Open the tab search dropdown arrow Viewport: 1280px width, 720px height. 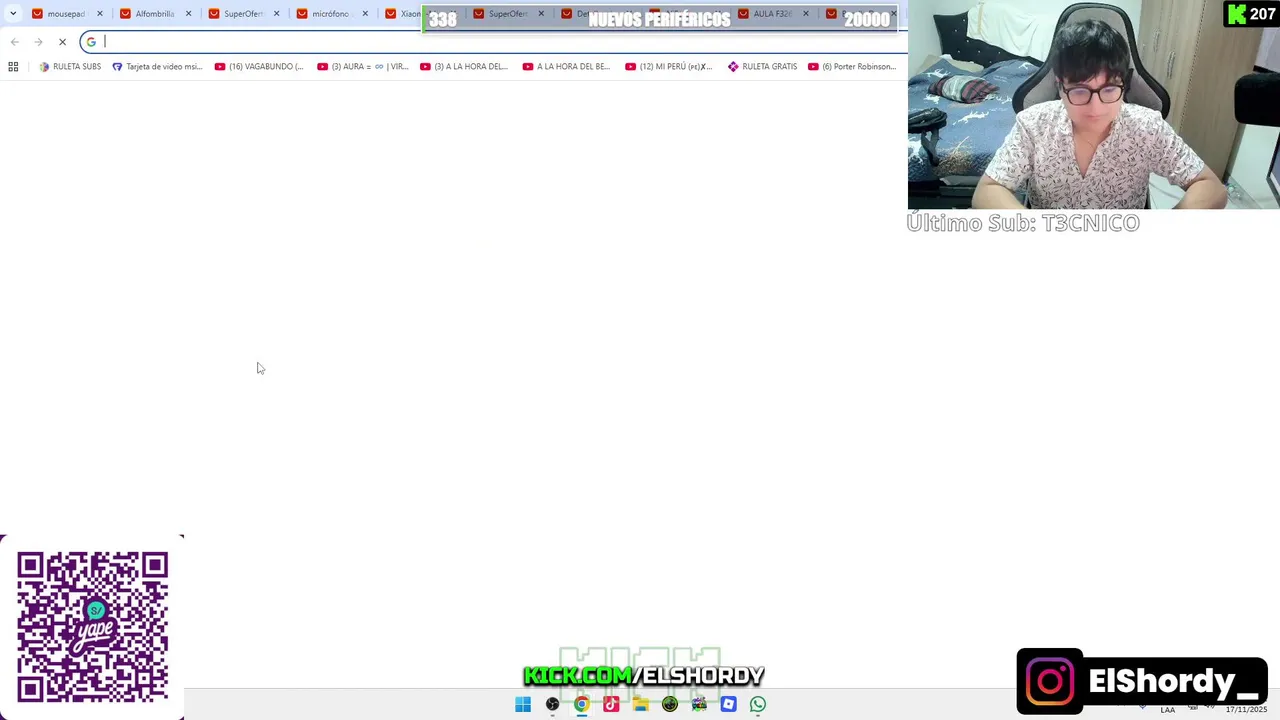[x=13, y=14]
